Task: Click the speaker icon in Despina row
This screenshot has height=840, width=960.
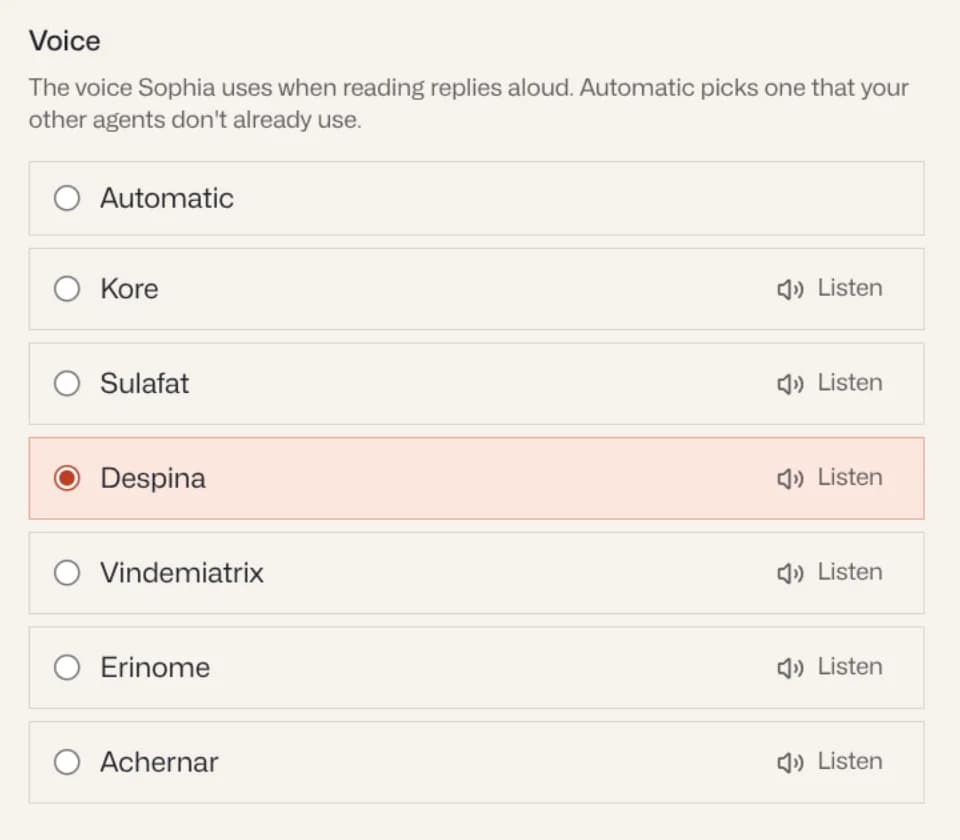Action: click(x=790, y=478)
